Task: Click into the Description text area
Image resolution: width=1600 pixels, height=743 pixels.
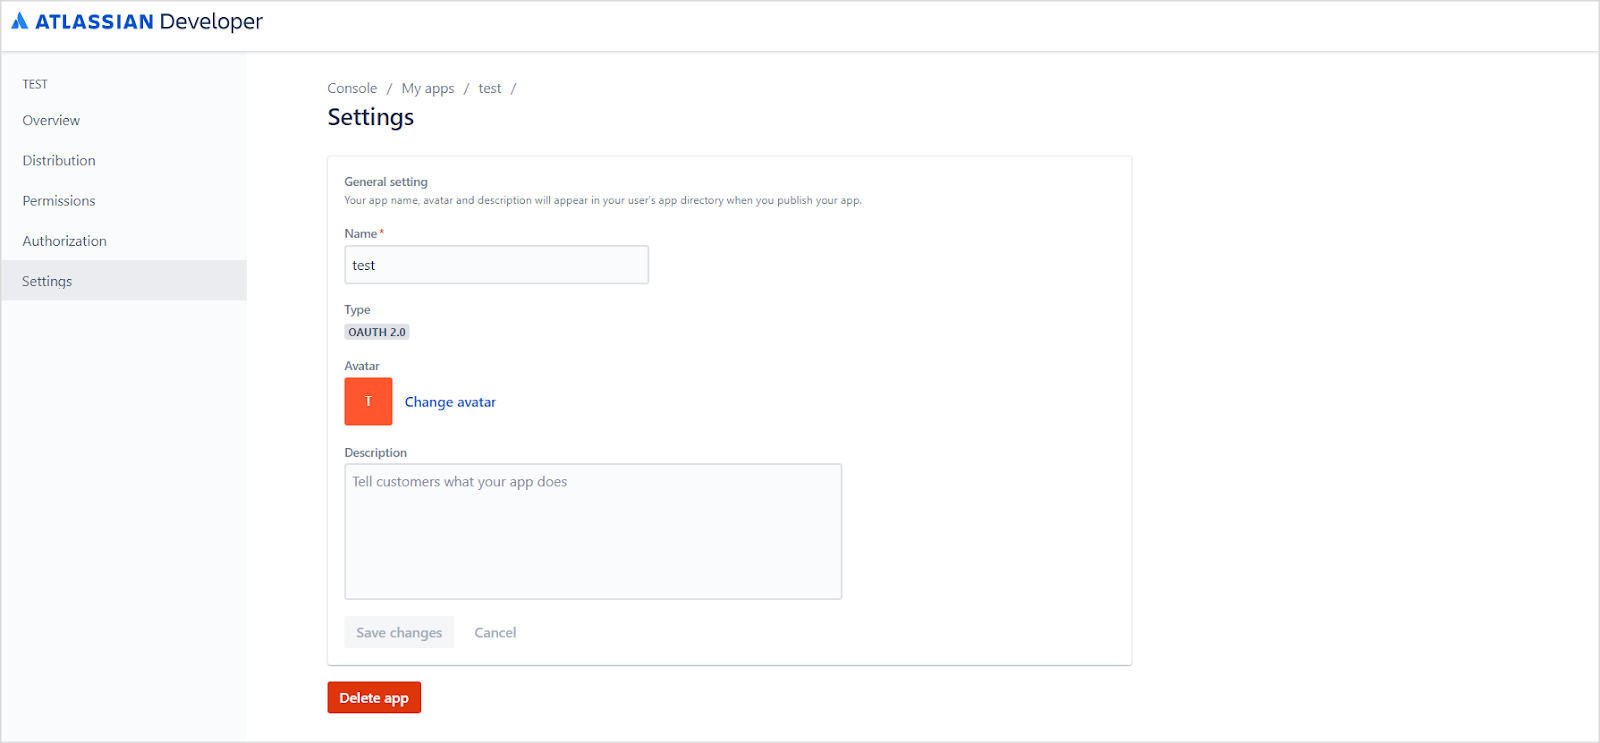Action: click(593, 531)
